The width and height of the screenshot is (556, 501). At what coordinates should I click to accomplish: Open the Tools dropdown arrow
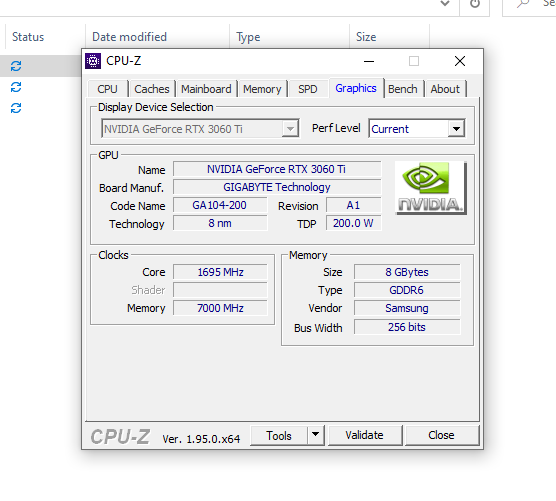[315, 435]
